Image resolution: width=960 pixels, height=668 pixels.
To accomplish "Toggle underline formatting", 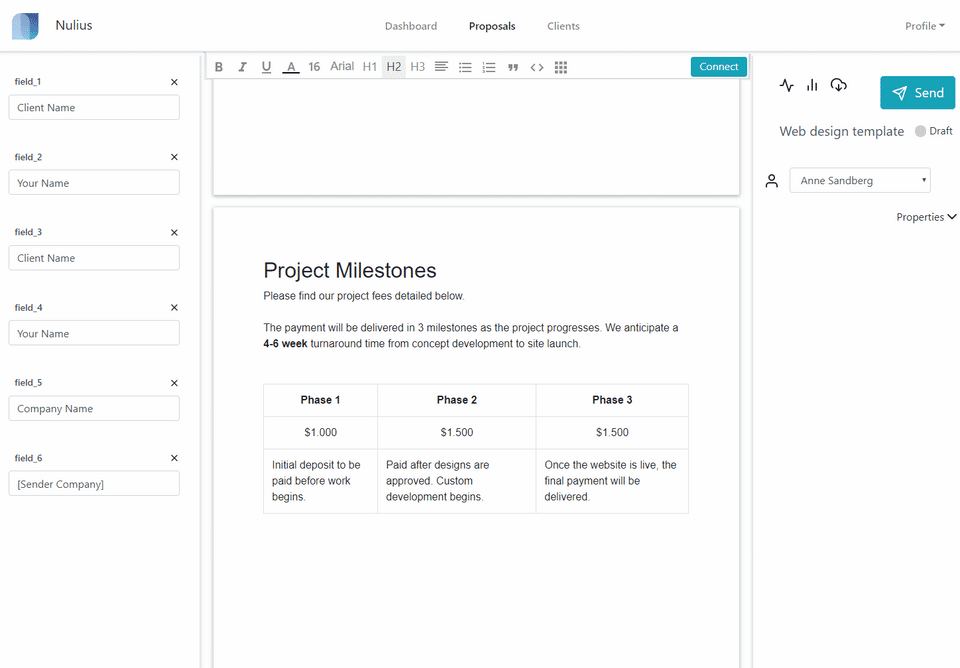I will pos(266,67).
